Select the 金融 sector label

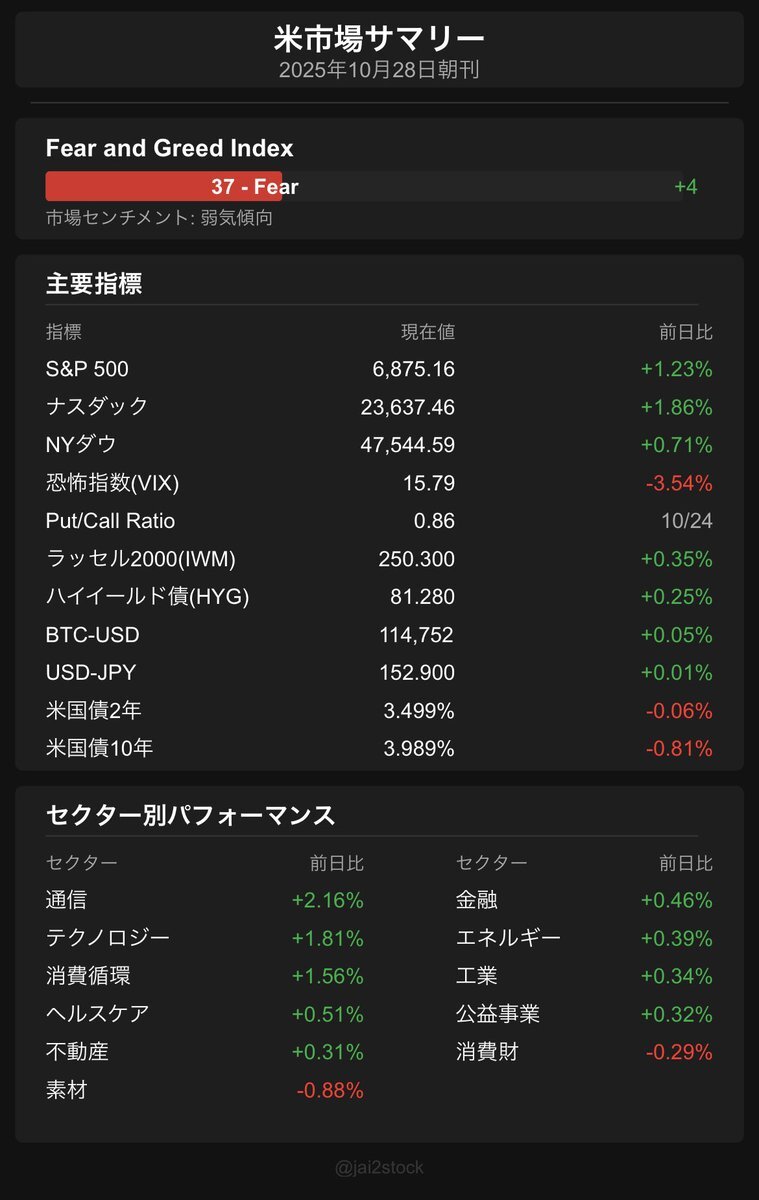[x=476, y=900]
